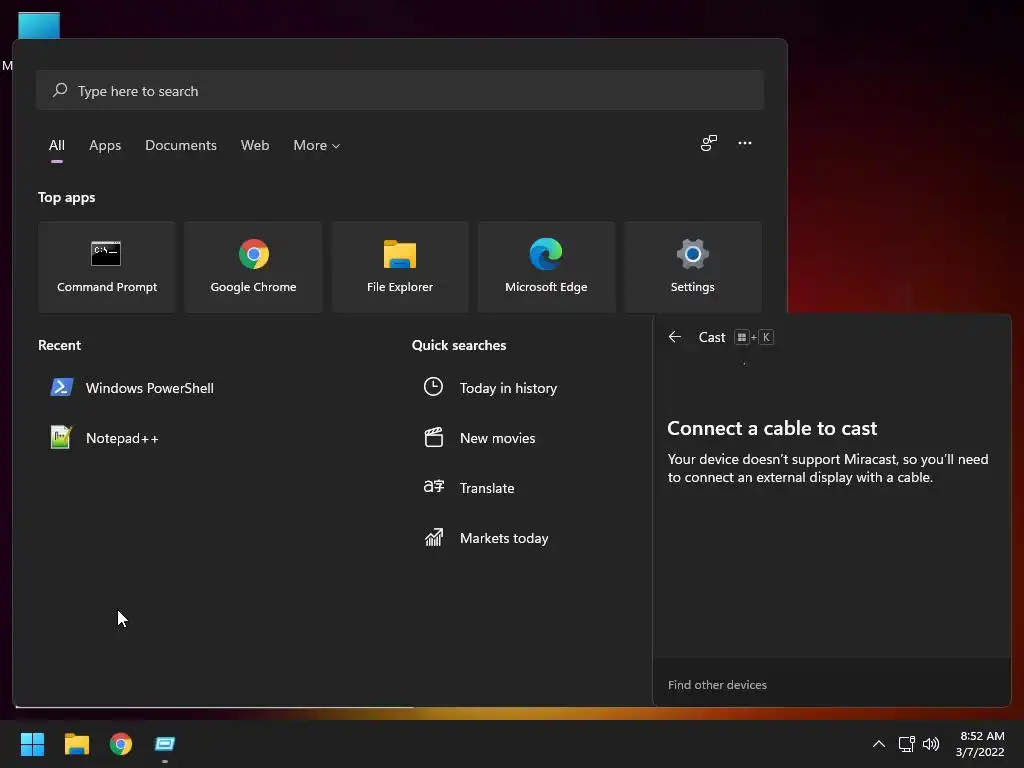The width and height of the screenshot is (1024, 768).
Task: Show hidden tray icons chevron
Action: [879, 744]
